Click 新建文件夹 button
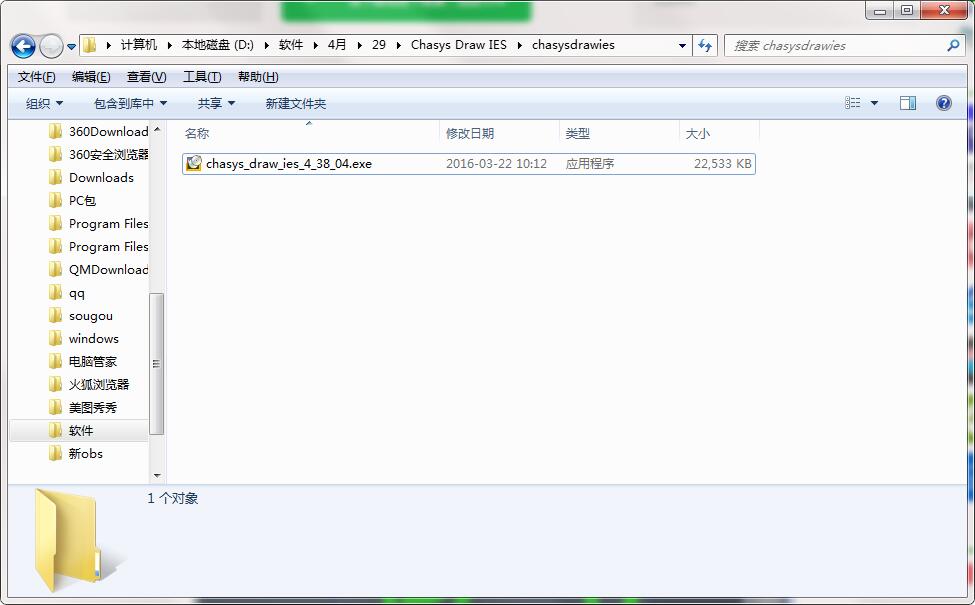This screenshot has height=605, width=975. pyautogui.click(x=295, y=103)
